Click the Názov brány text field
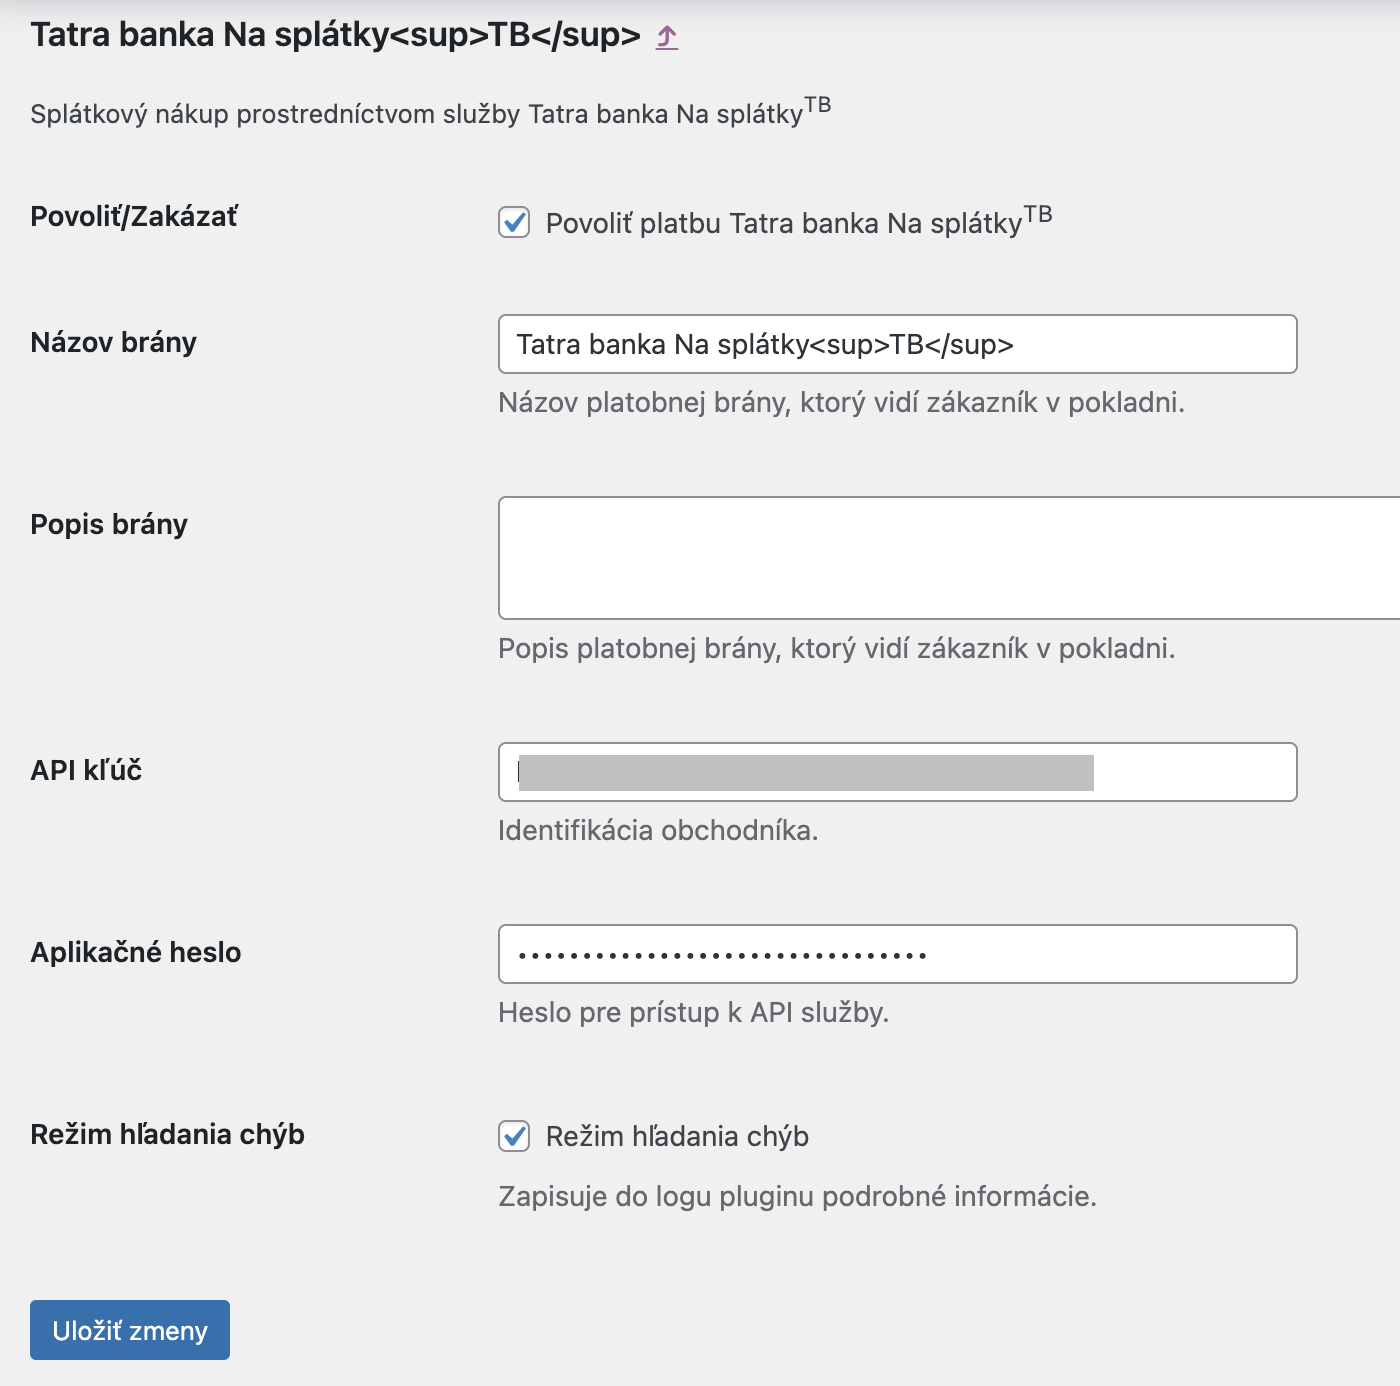Image resolution: width=1400 pixels, height=1386 pixels. [897, 344]
